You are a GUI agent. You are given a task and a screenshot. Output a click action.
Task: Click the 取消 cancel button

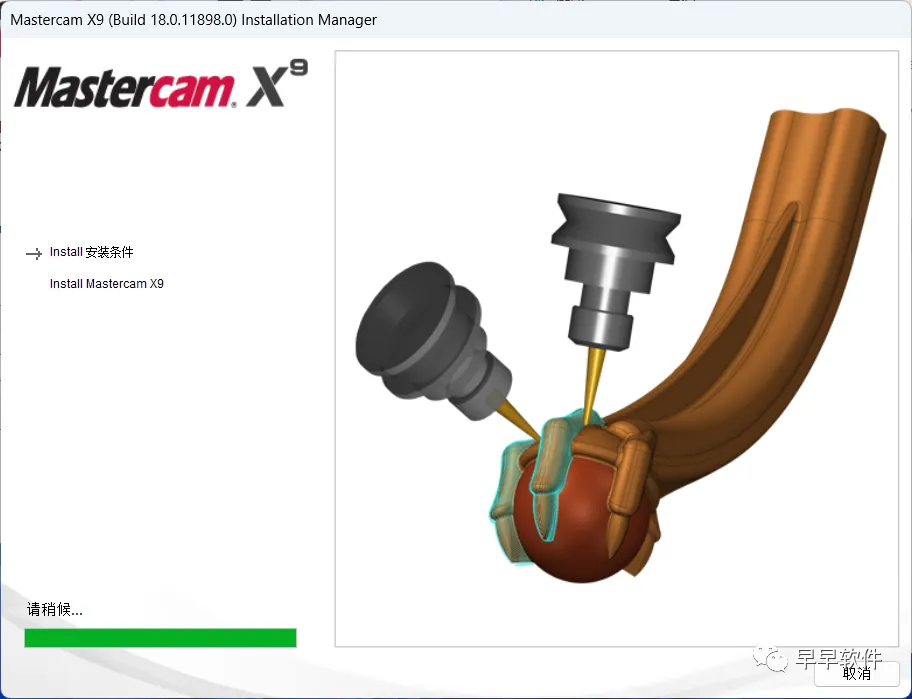[857, 673]
